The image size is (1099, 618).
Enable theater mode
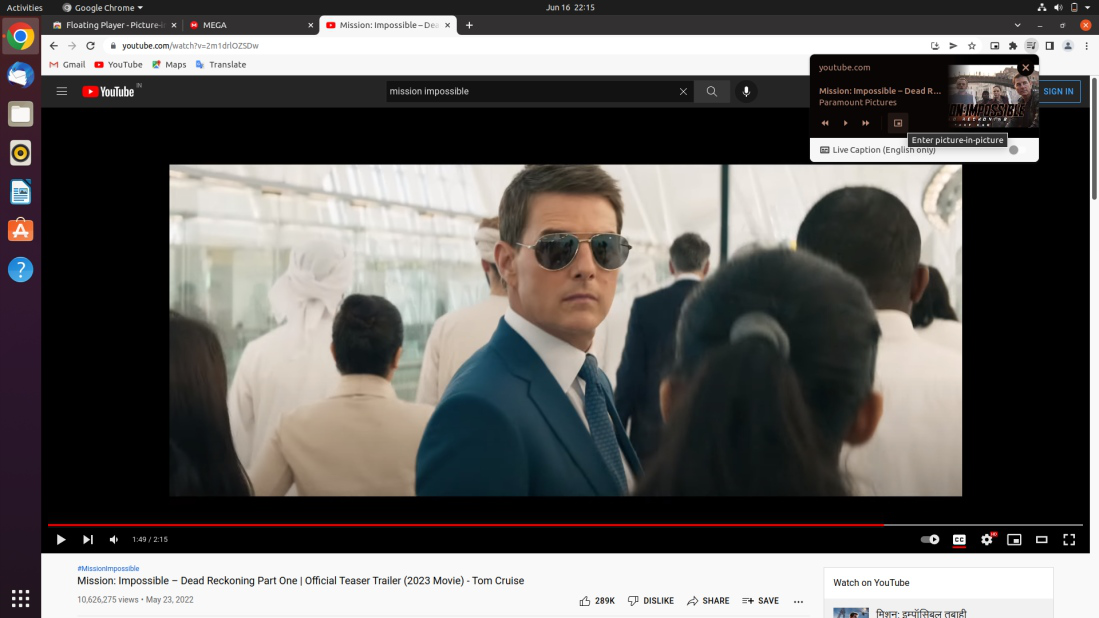(1042, 540)
